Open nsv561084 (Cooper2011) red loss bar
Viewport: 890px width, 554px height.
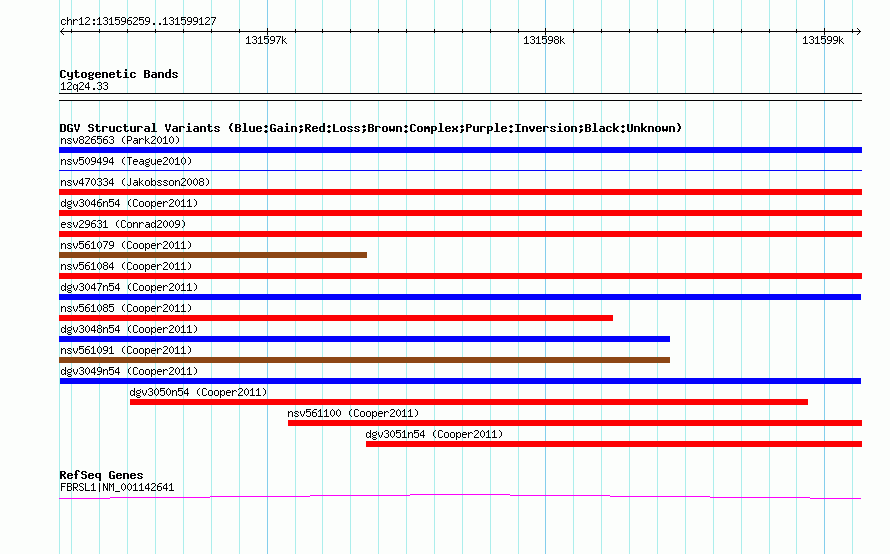(x=460, y=276)
